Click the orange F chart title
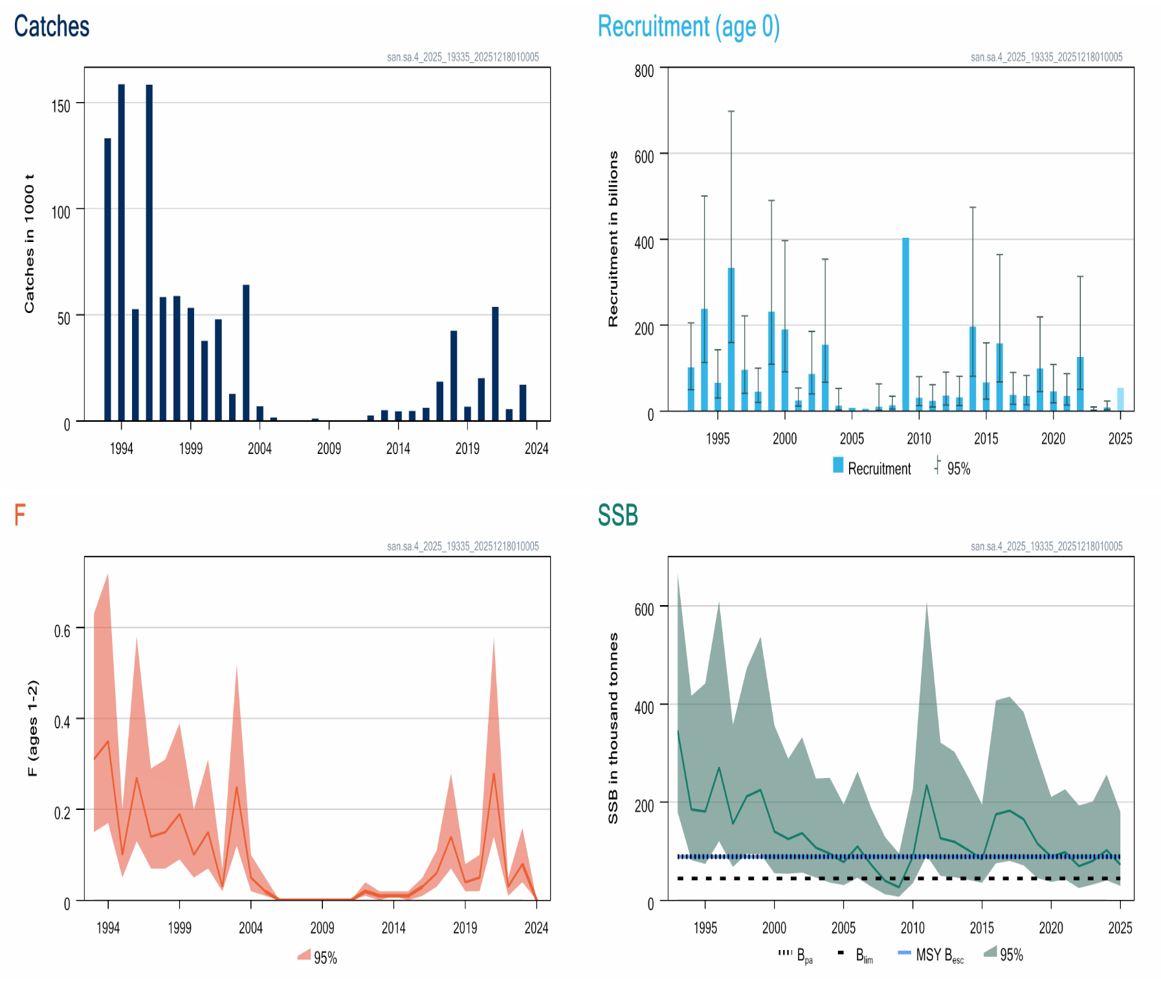Screen dimensions: 1161x982 pos(19,515)
